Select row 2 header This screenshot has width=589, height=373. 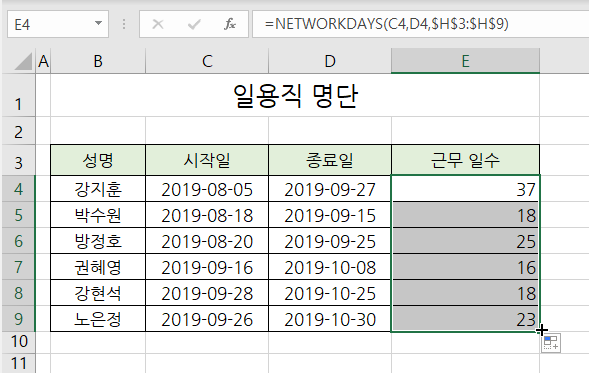(19, 131)
